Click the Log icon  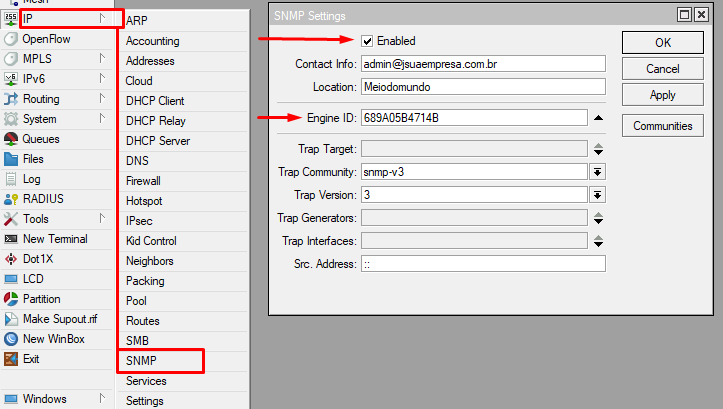[11, 179]
